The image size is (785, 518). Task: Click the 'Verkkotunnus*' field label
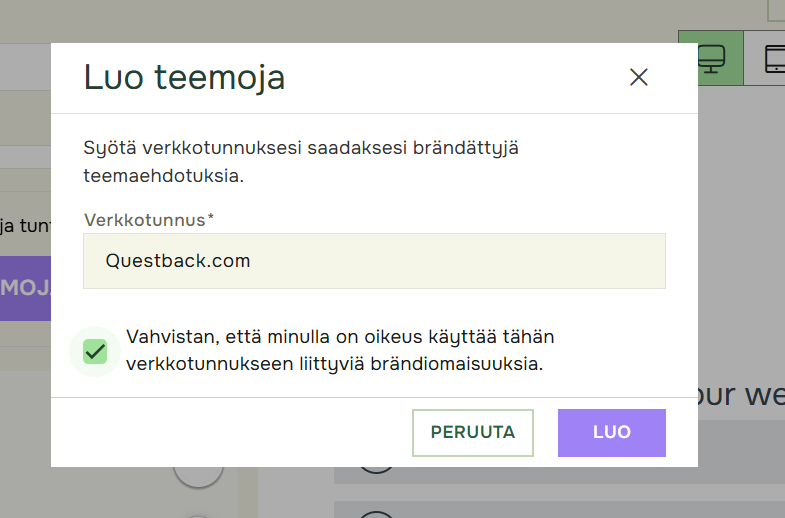(148, 219)
